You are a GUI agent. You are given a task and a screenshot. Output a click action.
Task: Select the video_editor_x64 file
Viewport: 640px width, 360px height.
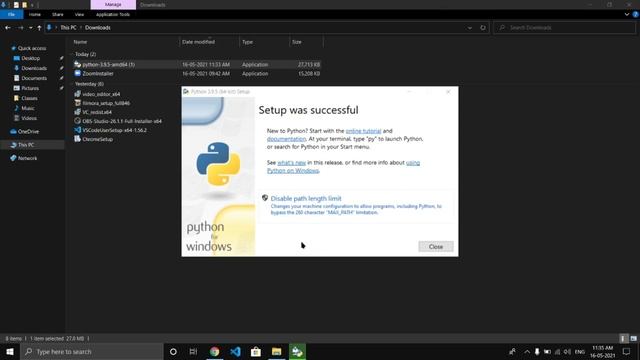[x=101, y=94]
